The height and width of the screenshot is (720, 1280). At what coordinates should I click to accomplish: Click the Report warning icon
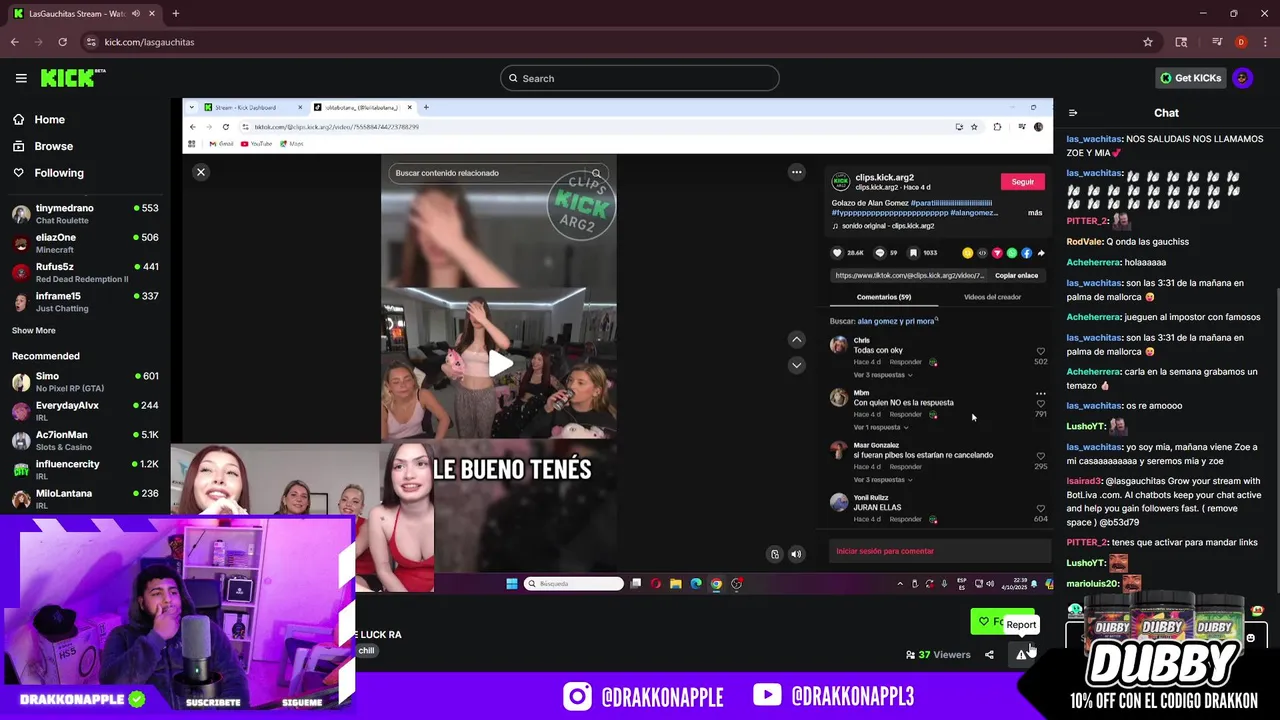coord(1021,655)
